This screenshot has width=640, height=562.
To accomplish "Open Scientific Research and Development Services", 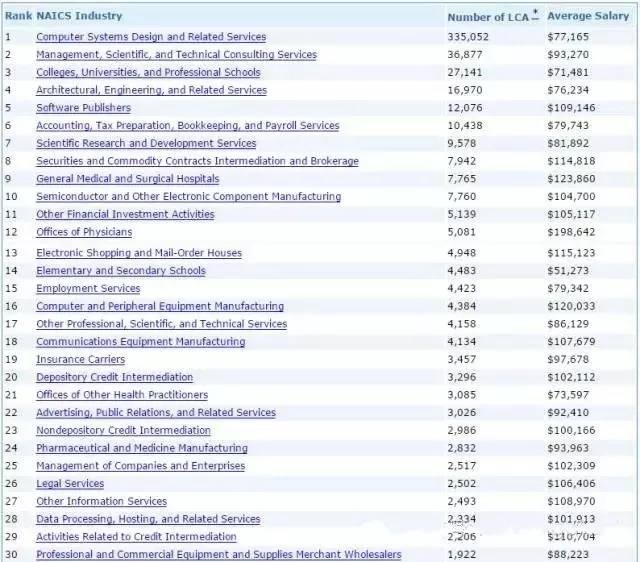I will pyautogui.click(x=146, y=143).
